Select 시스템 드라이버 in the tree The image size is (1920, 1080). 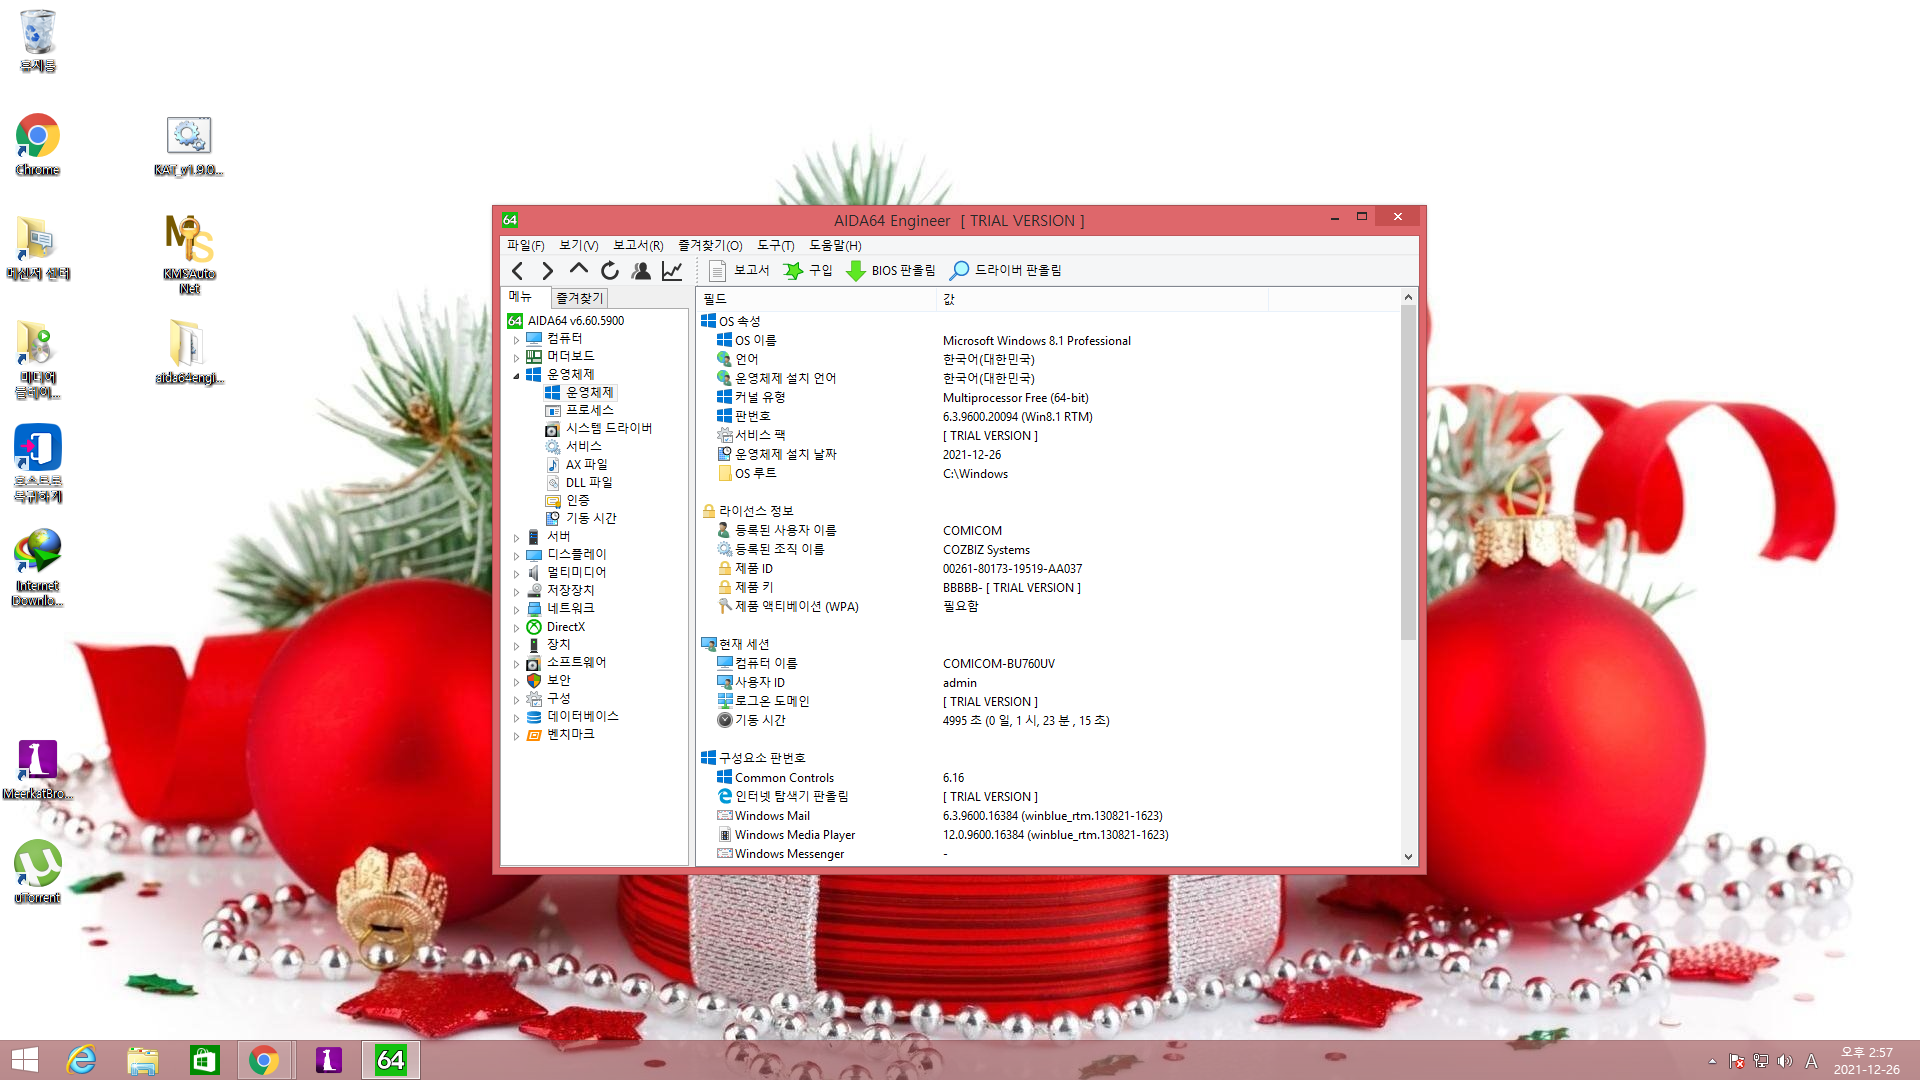[598, 429]
